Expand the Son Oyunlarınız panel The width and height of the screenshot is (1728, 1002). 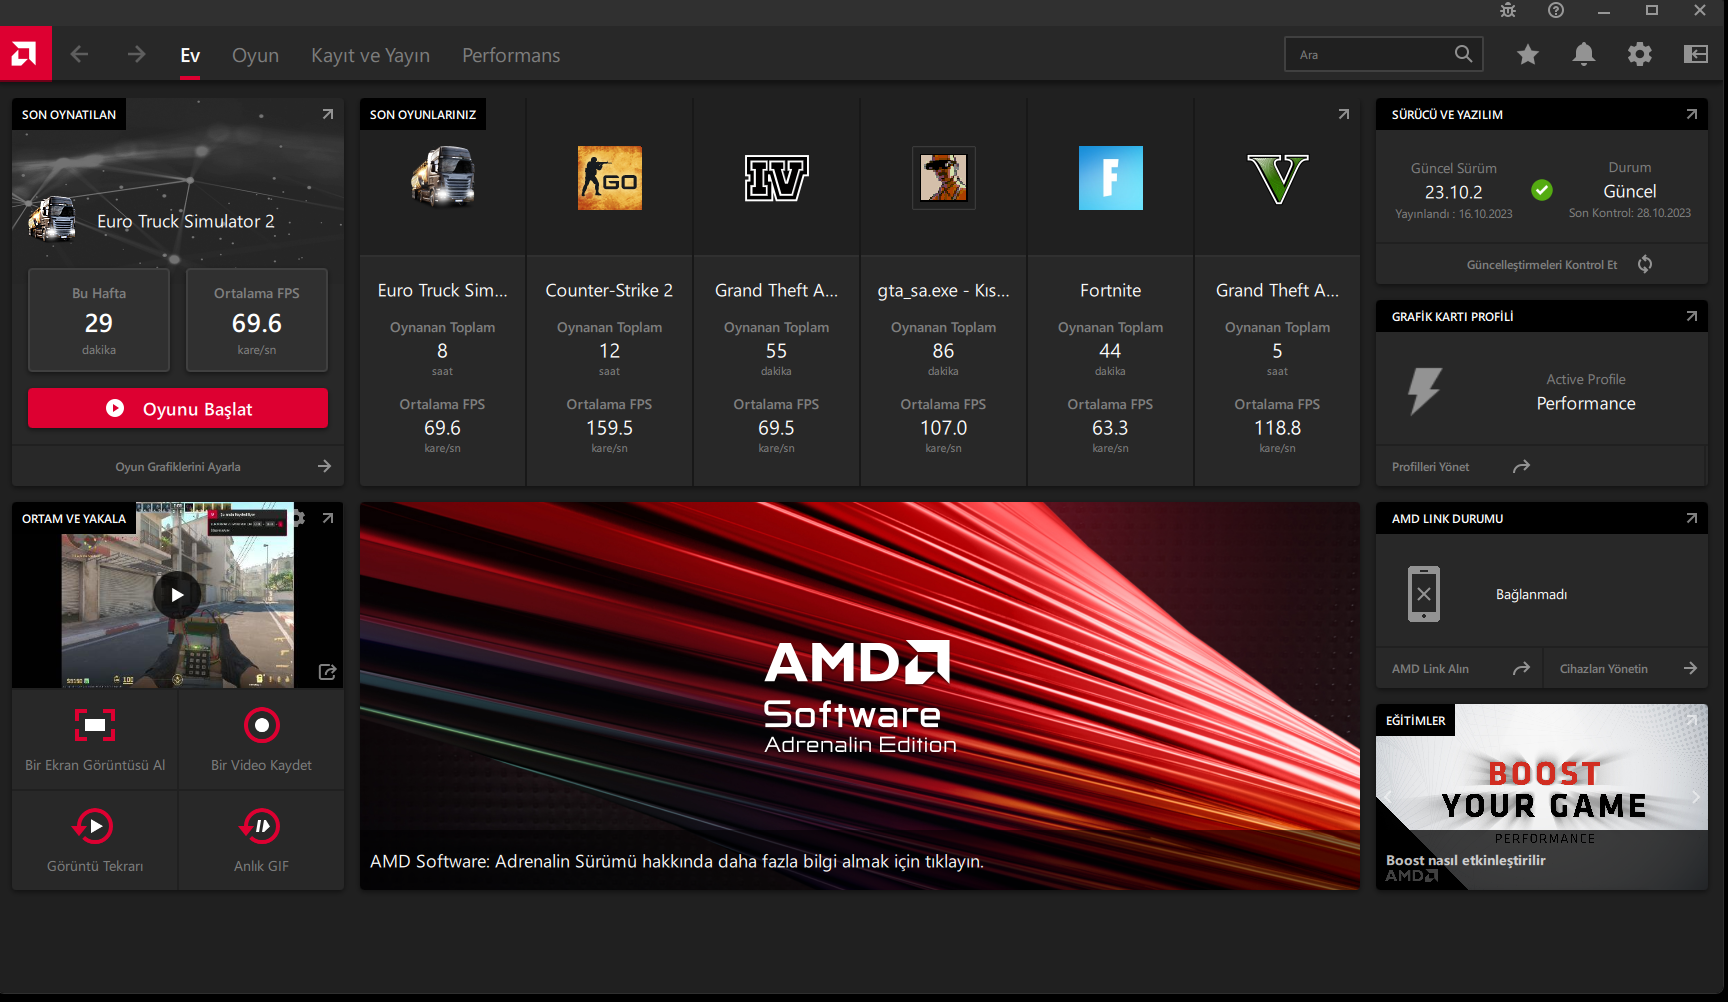click(x=1343, y=114)
